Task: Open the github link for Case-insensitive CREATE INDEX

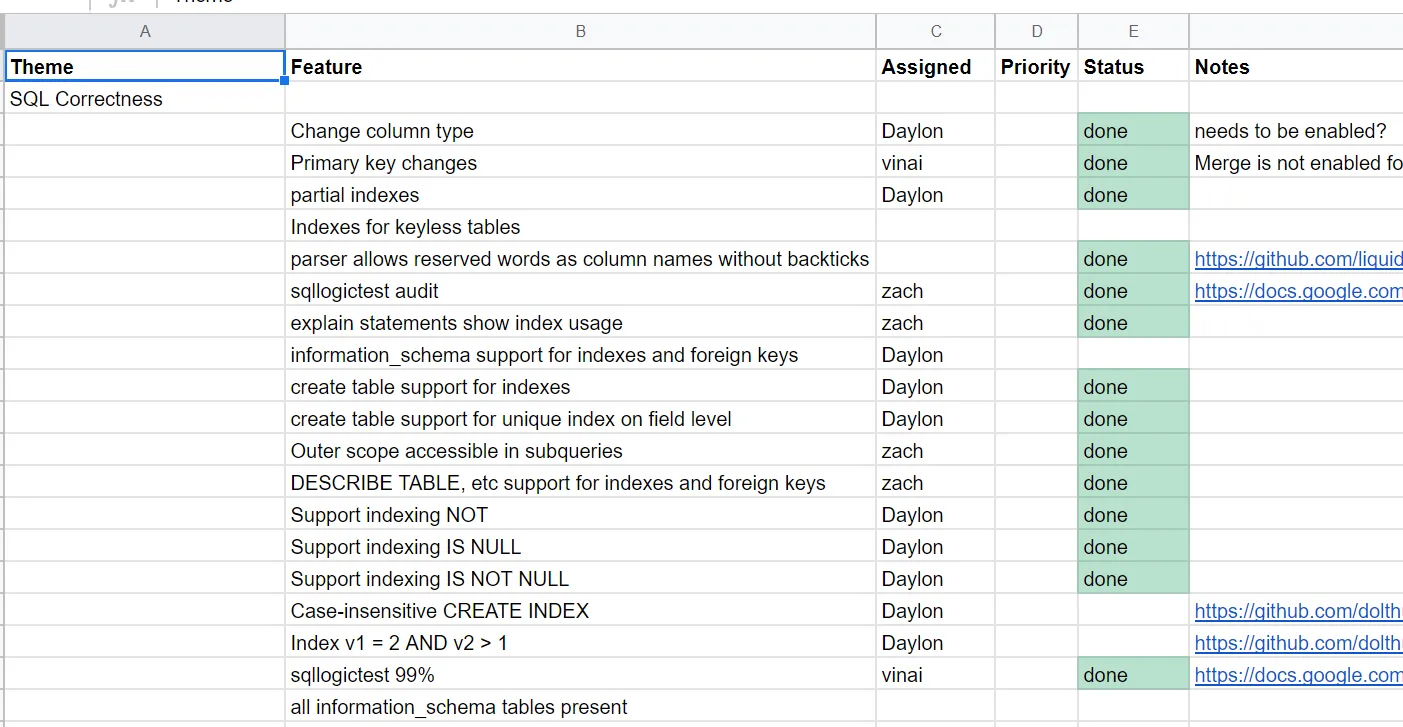Action: (x=1297, y=610)
